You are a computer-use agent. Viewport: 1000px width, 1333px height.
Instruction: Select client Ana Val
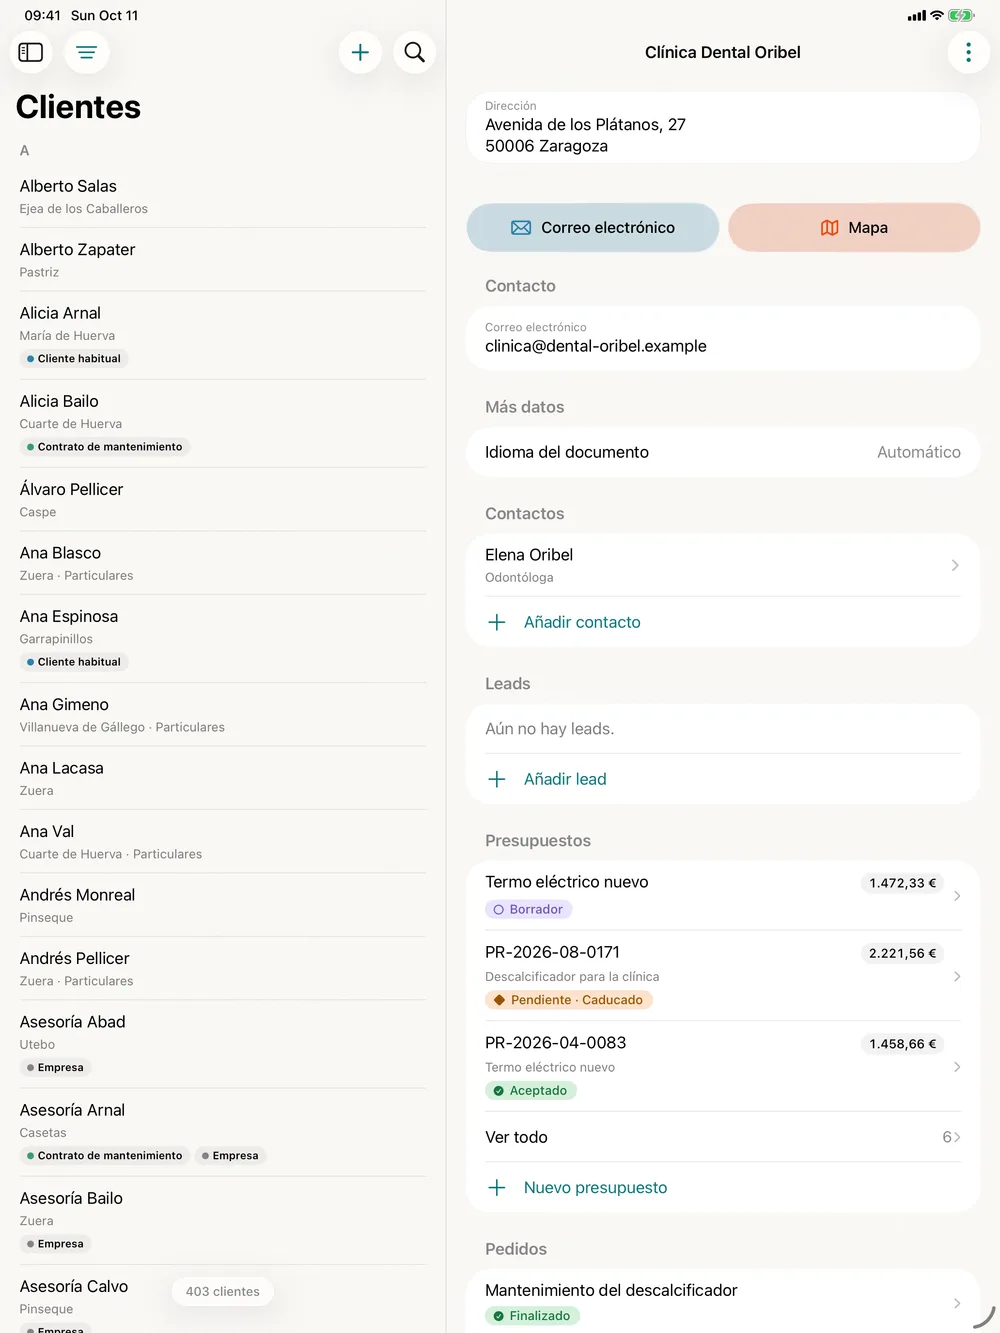[223, 842]
